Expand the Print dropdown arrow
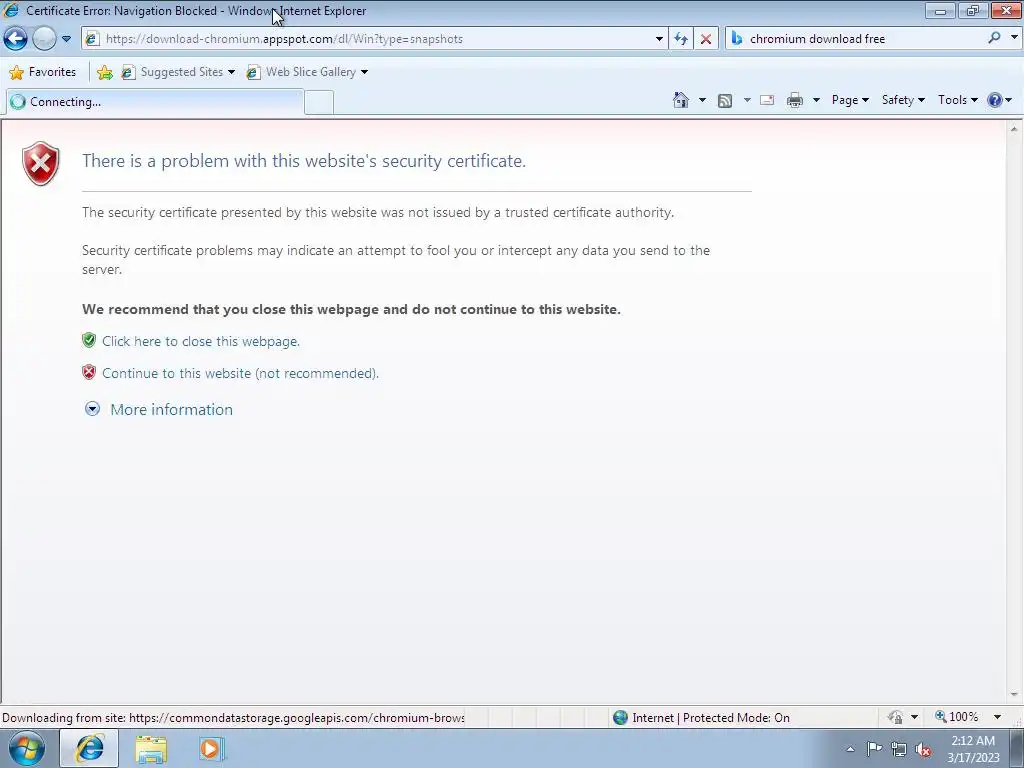This screenshot has width=1024, height=768. coord(816,100)
